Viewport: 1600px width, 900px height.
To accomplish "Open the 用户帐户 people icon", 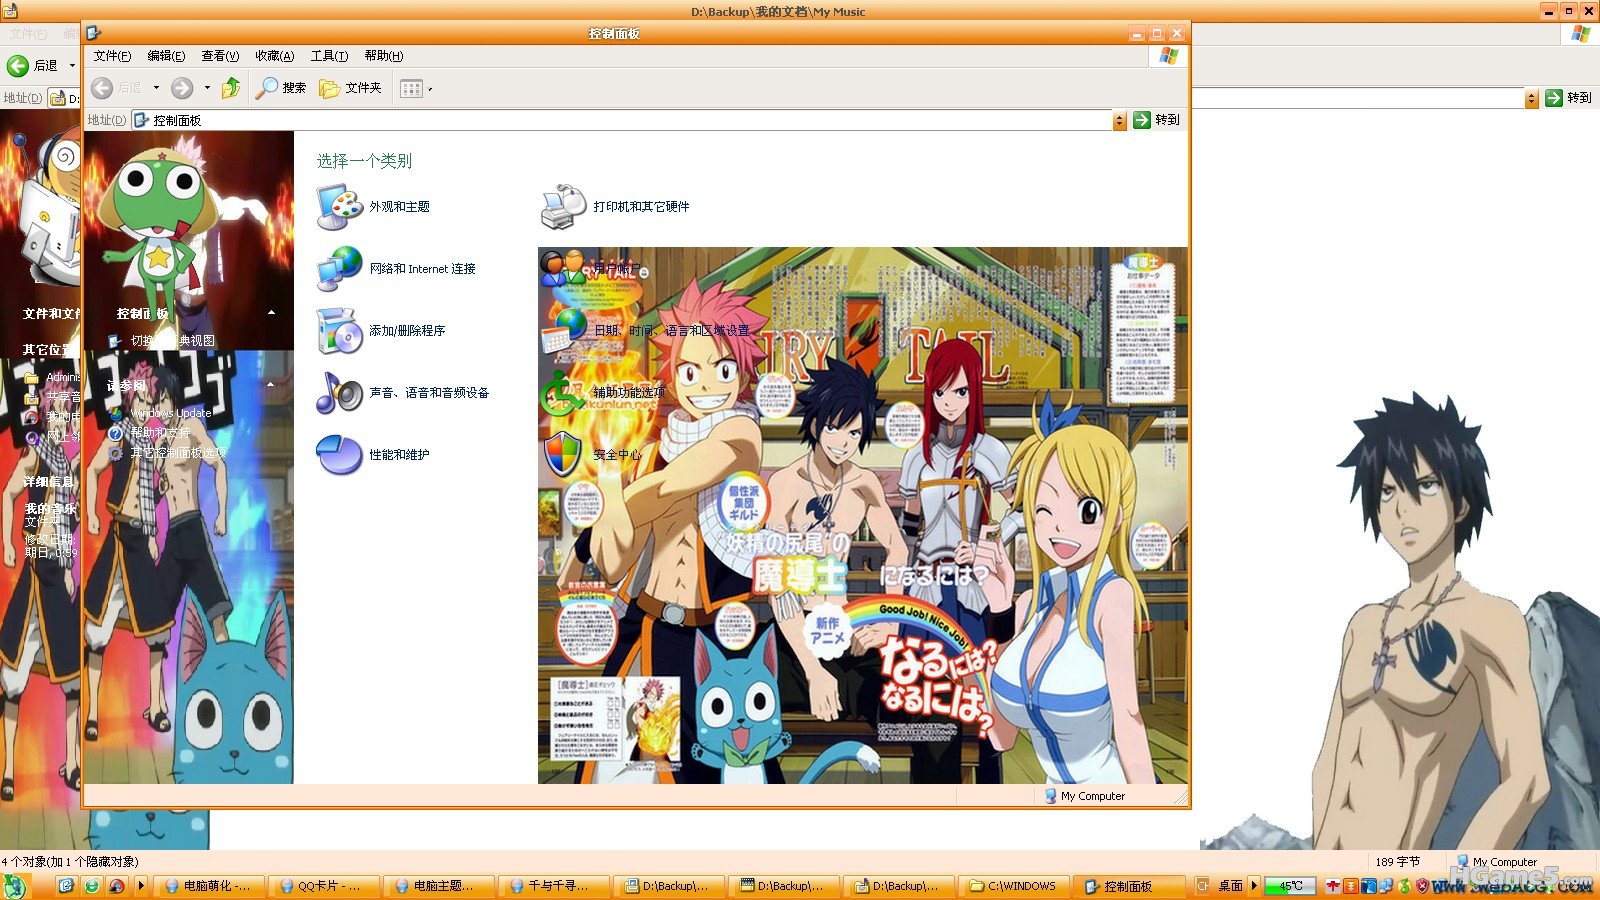I will tap(564, 269).
